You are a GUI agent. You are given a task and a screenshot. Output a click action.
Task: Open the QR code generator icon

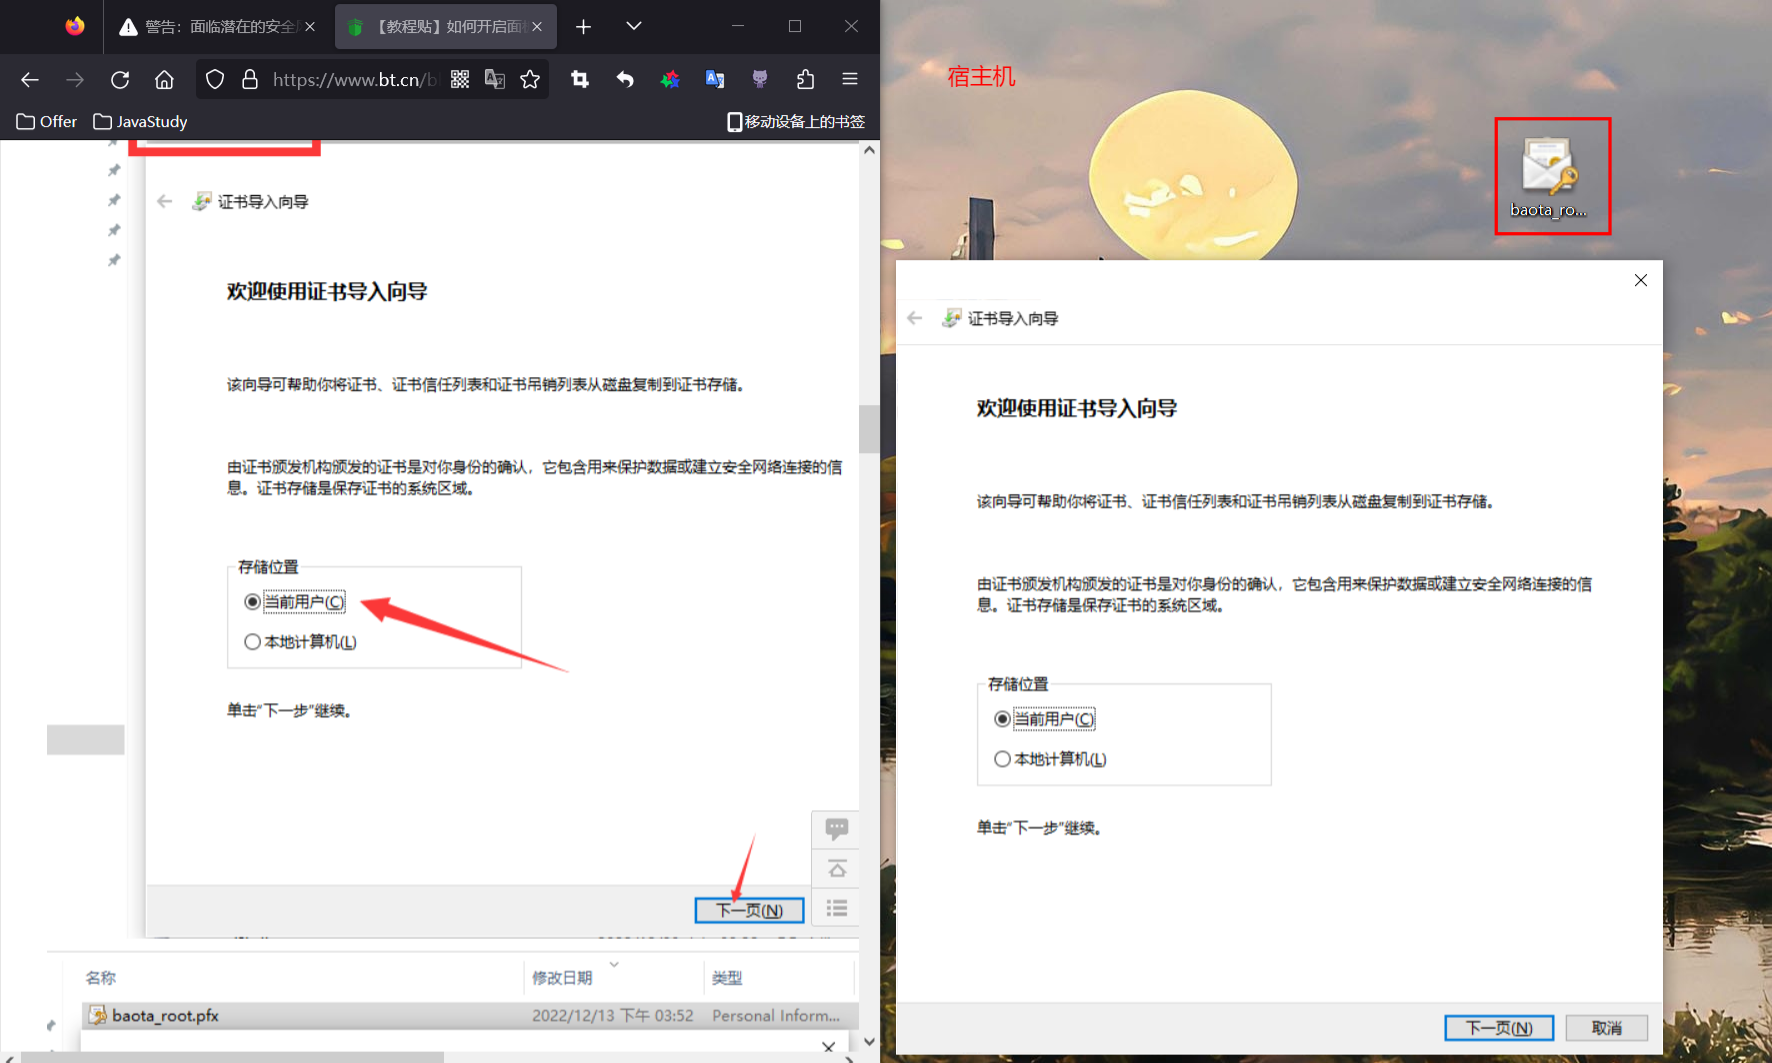[460, 80]
